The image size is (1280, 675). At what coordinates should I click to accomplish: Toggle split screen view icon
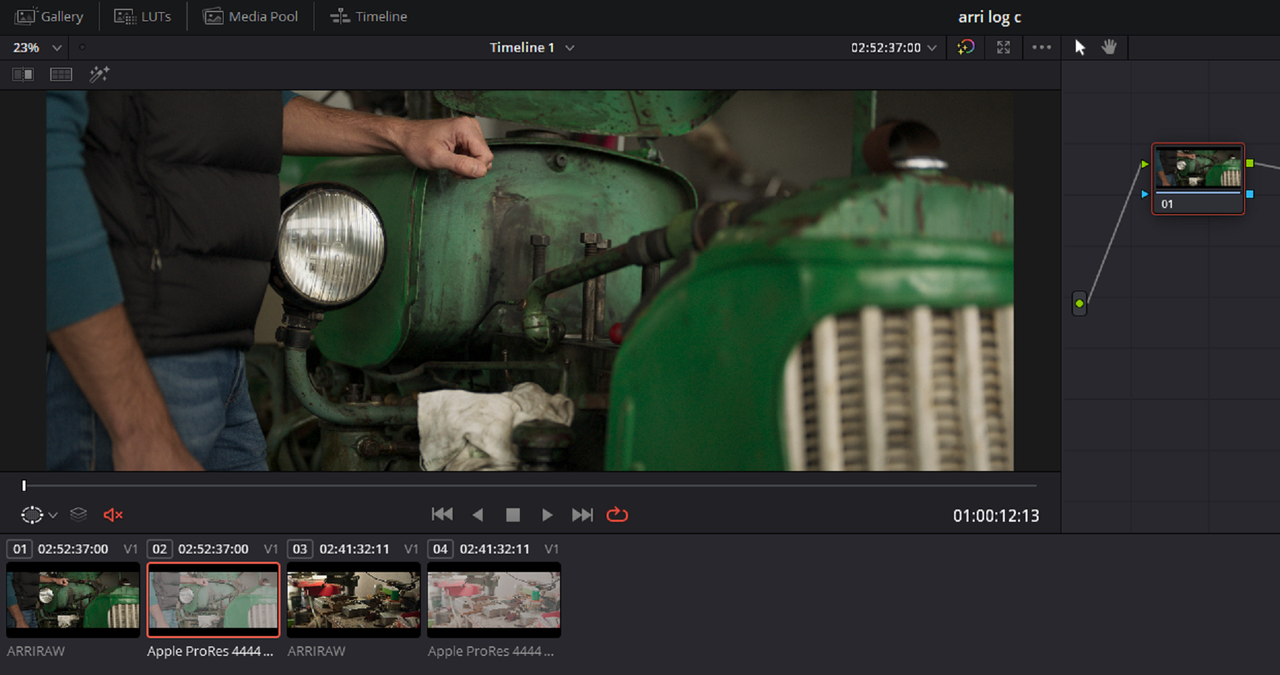[x=61, y=74]
